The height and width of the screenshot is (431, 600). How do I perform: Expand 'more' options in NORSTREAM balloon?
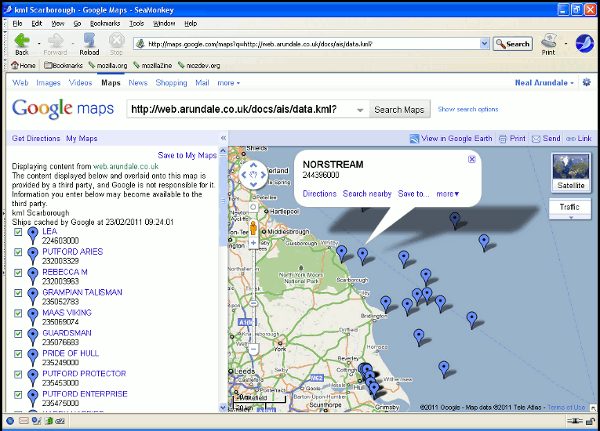447,194
